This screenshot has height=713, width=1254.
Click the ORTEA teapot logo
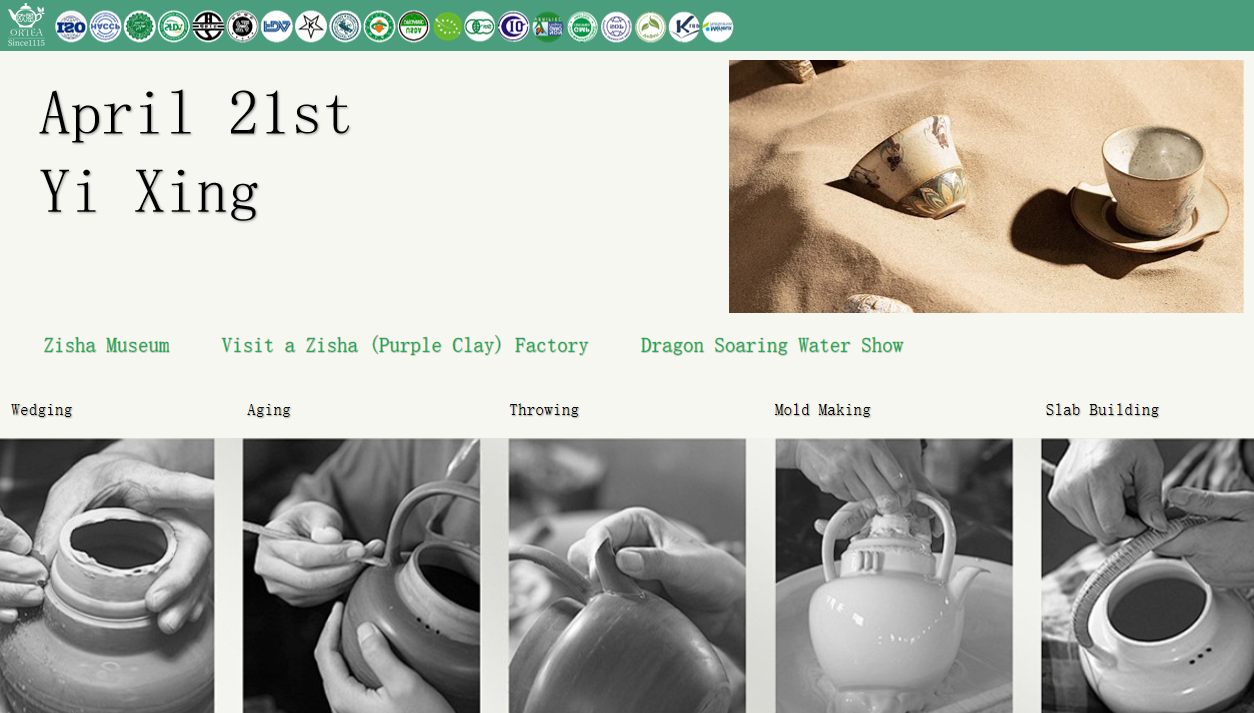click(x=26, y=24)
